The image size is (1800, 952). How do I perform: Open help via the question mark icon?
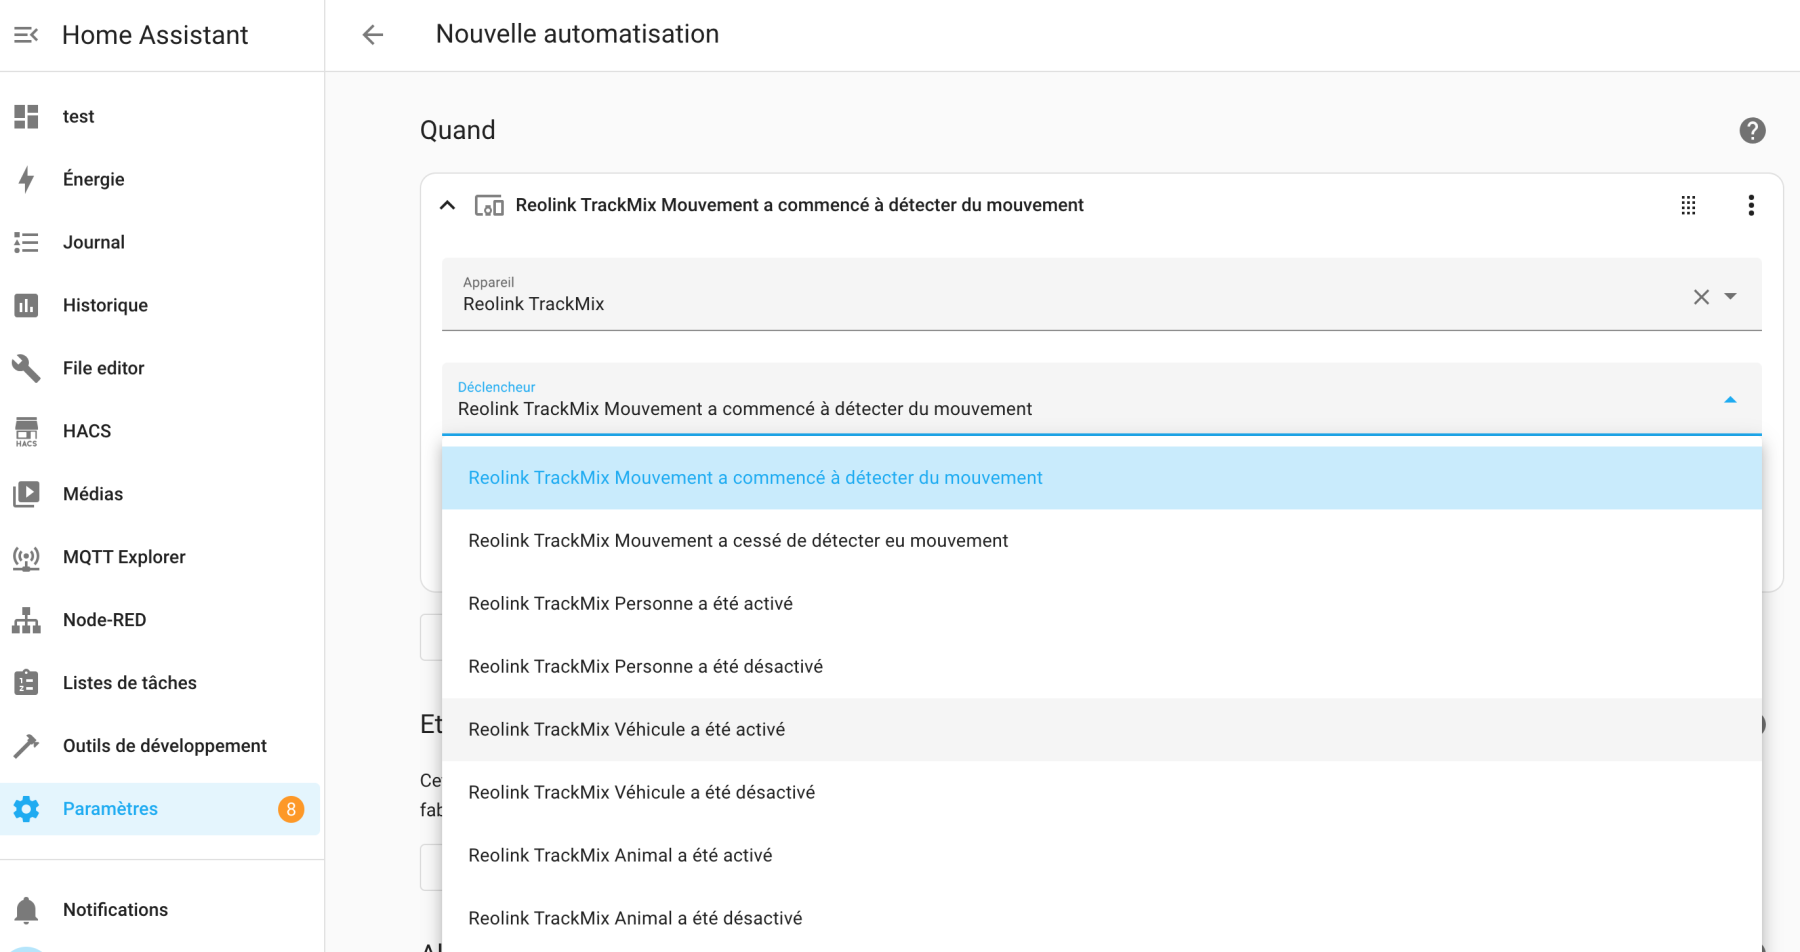1752,131
